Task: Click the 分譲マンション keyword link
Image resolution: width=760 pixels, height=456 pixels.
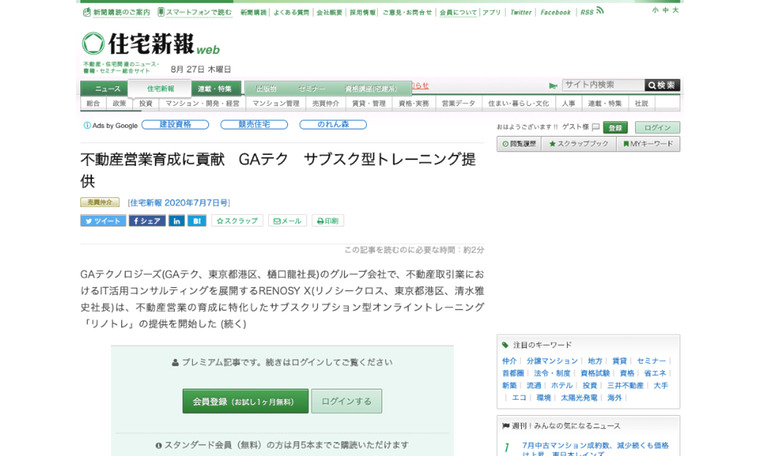Action: (x=552, y=361)
